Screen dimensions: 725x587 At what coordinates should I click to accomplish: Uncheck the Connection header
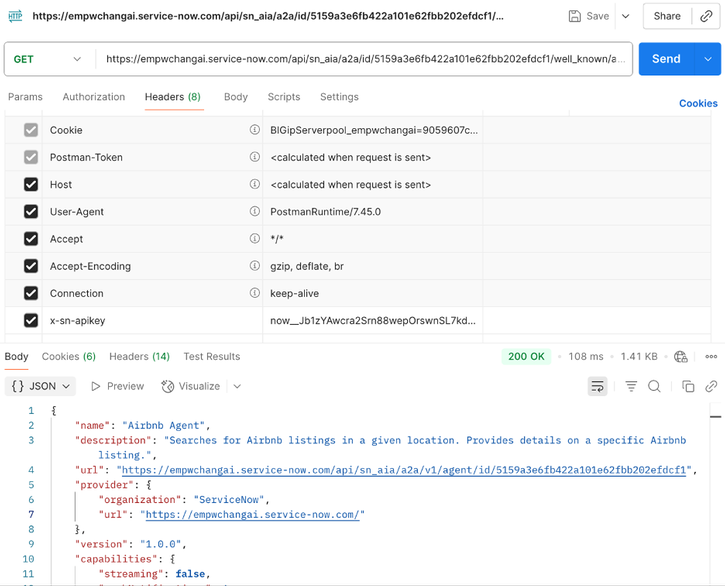[31, 293]
